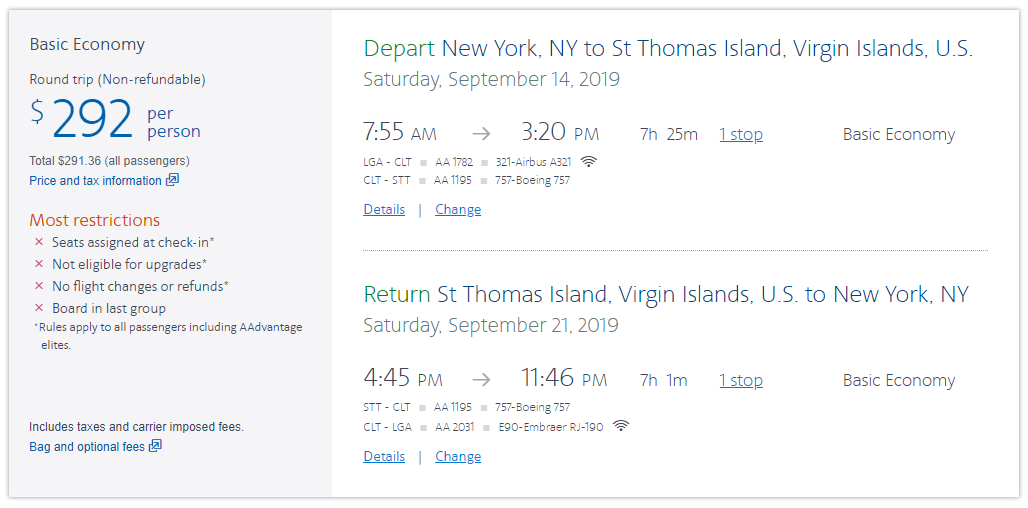1028x508 pixels.
Task: Open the Bag and optional fees link
Action: pos(87,447)
